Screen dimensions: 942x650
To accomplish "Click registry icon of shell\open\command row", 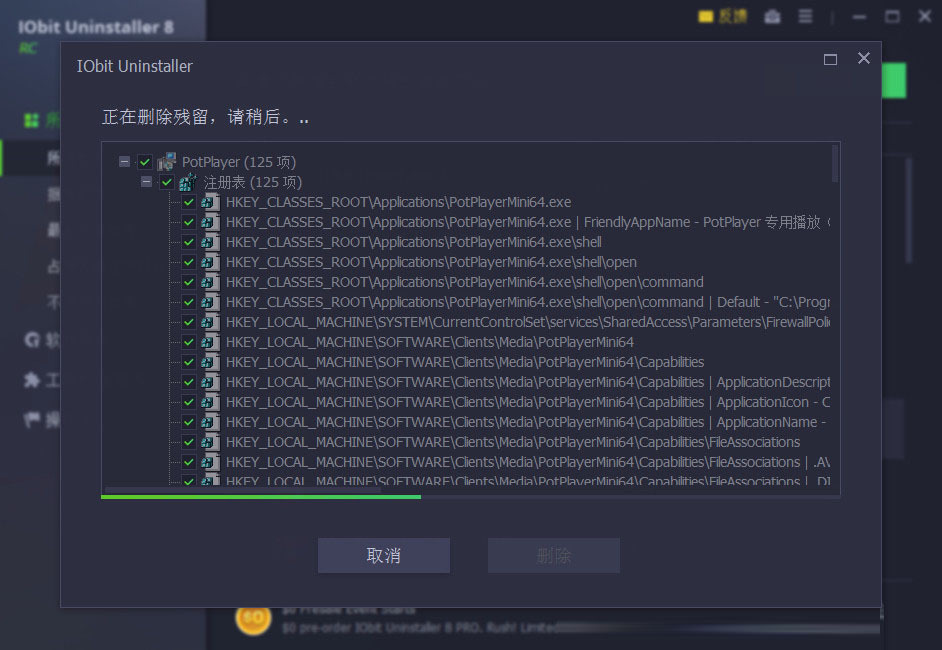I will (x=210, y=282).
